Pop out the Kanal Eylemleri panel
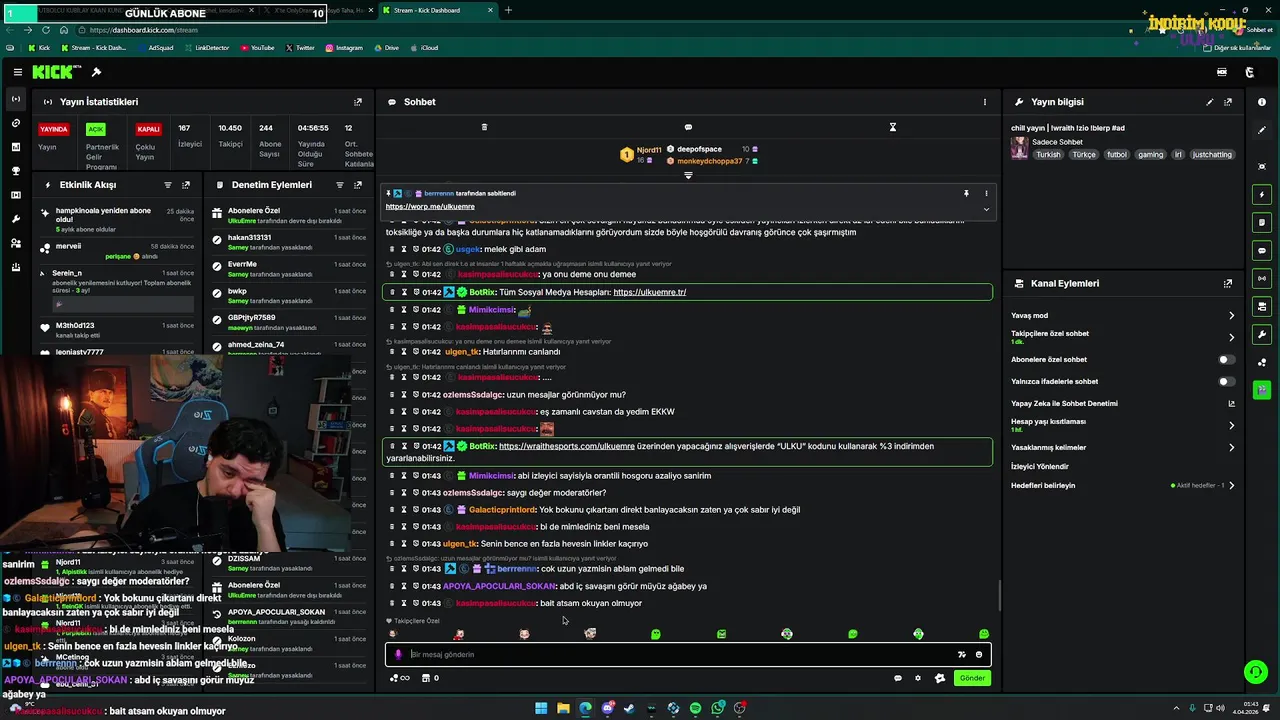This screenshot has width=1280, height=720. [x=1228, y=284]
